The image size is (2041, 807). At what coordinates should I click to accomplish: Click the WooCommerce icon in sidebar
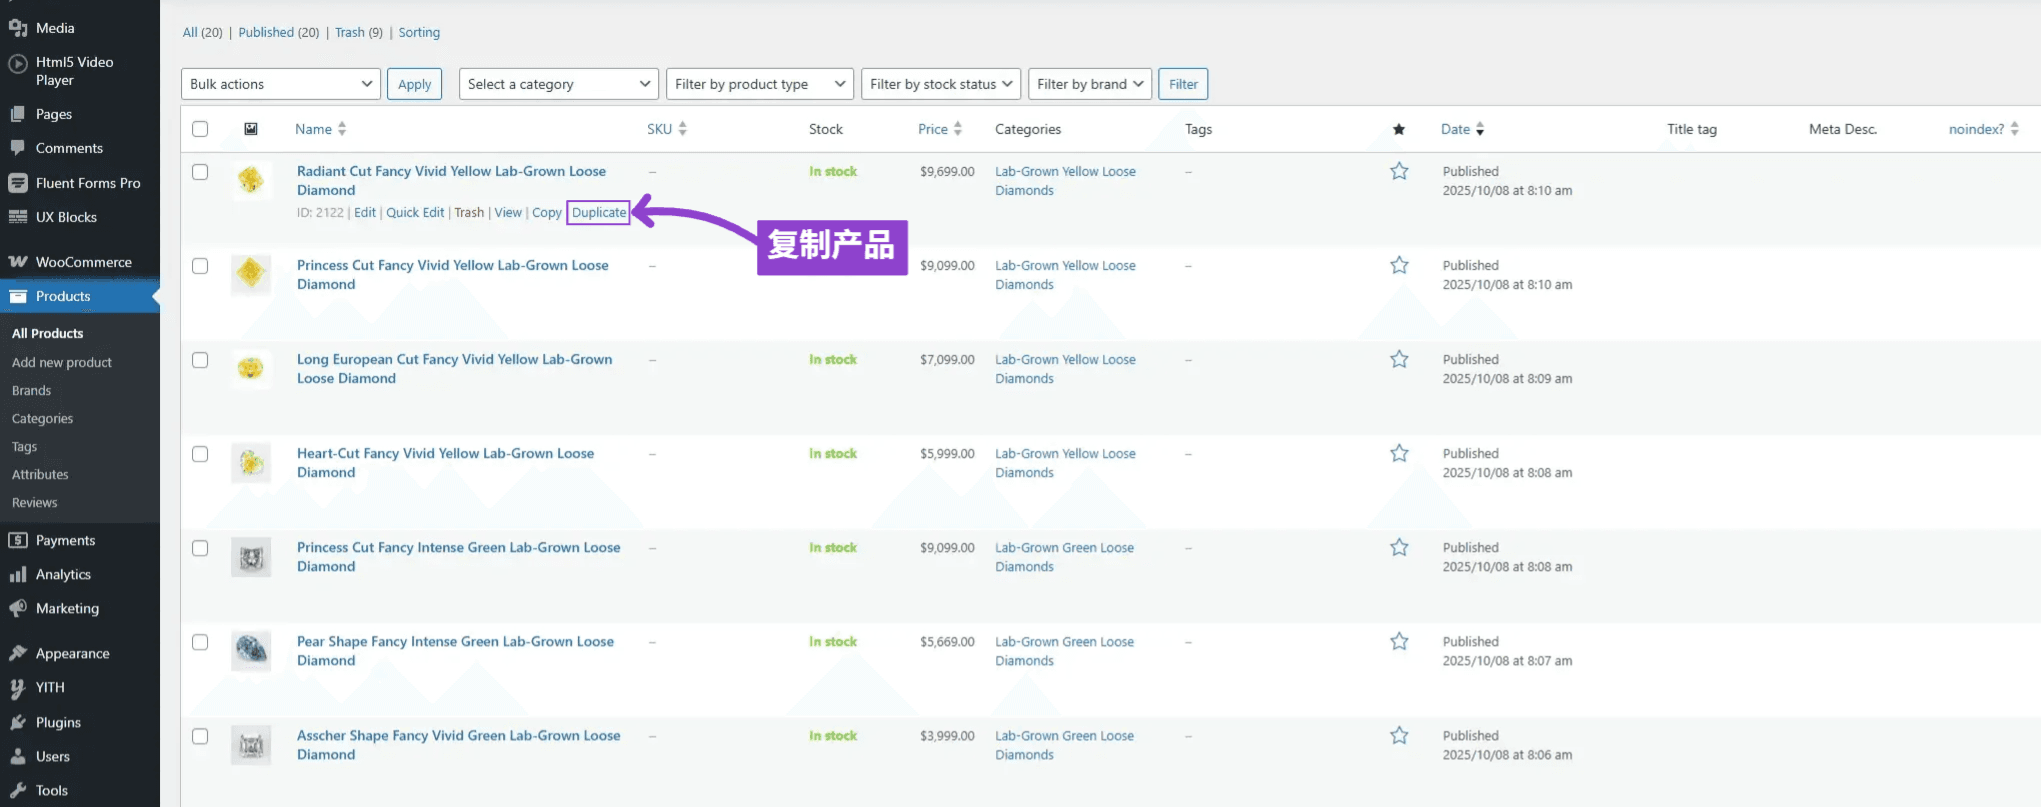click(x=18, y=262)
